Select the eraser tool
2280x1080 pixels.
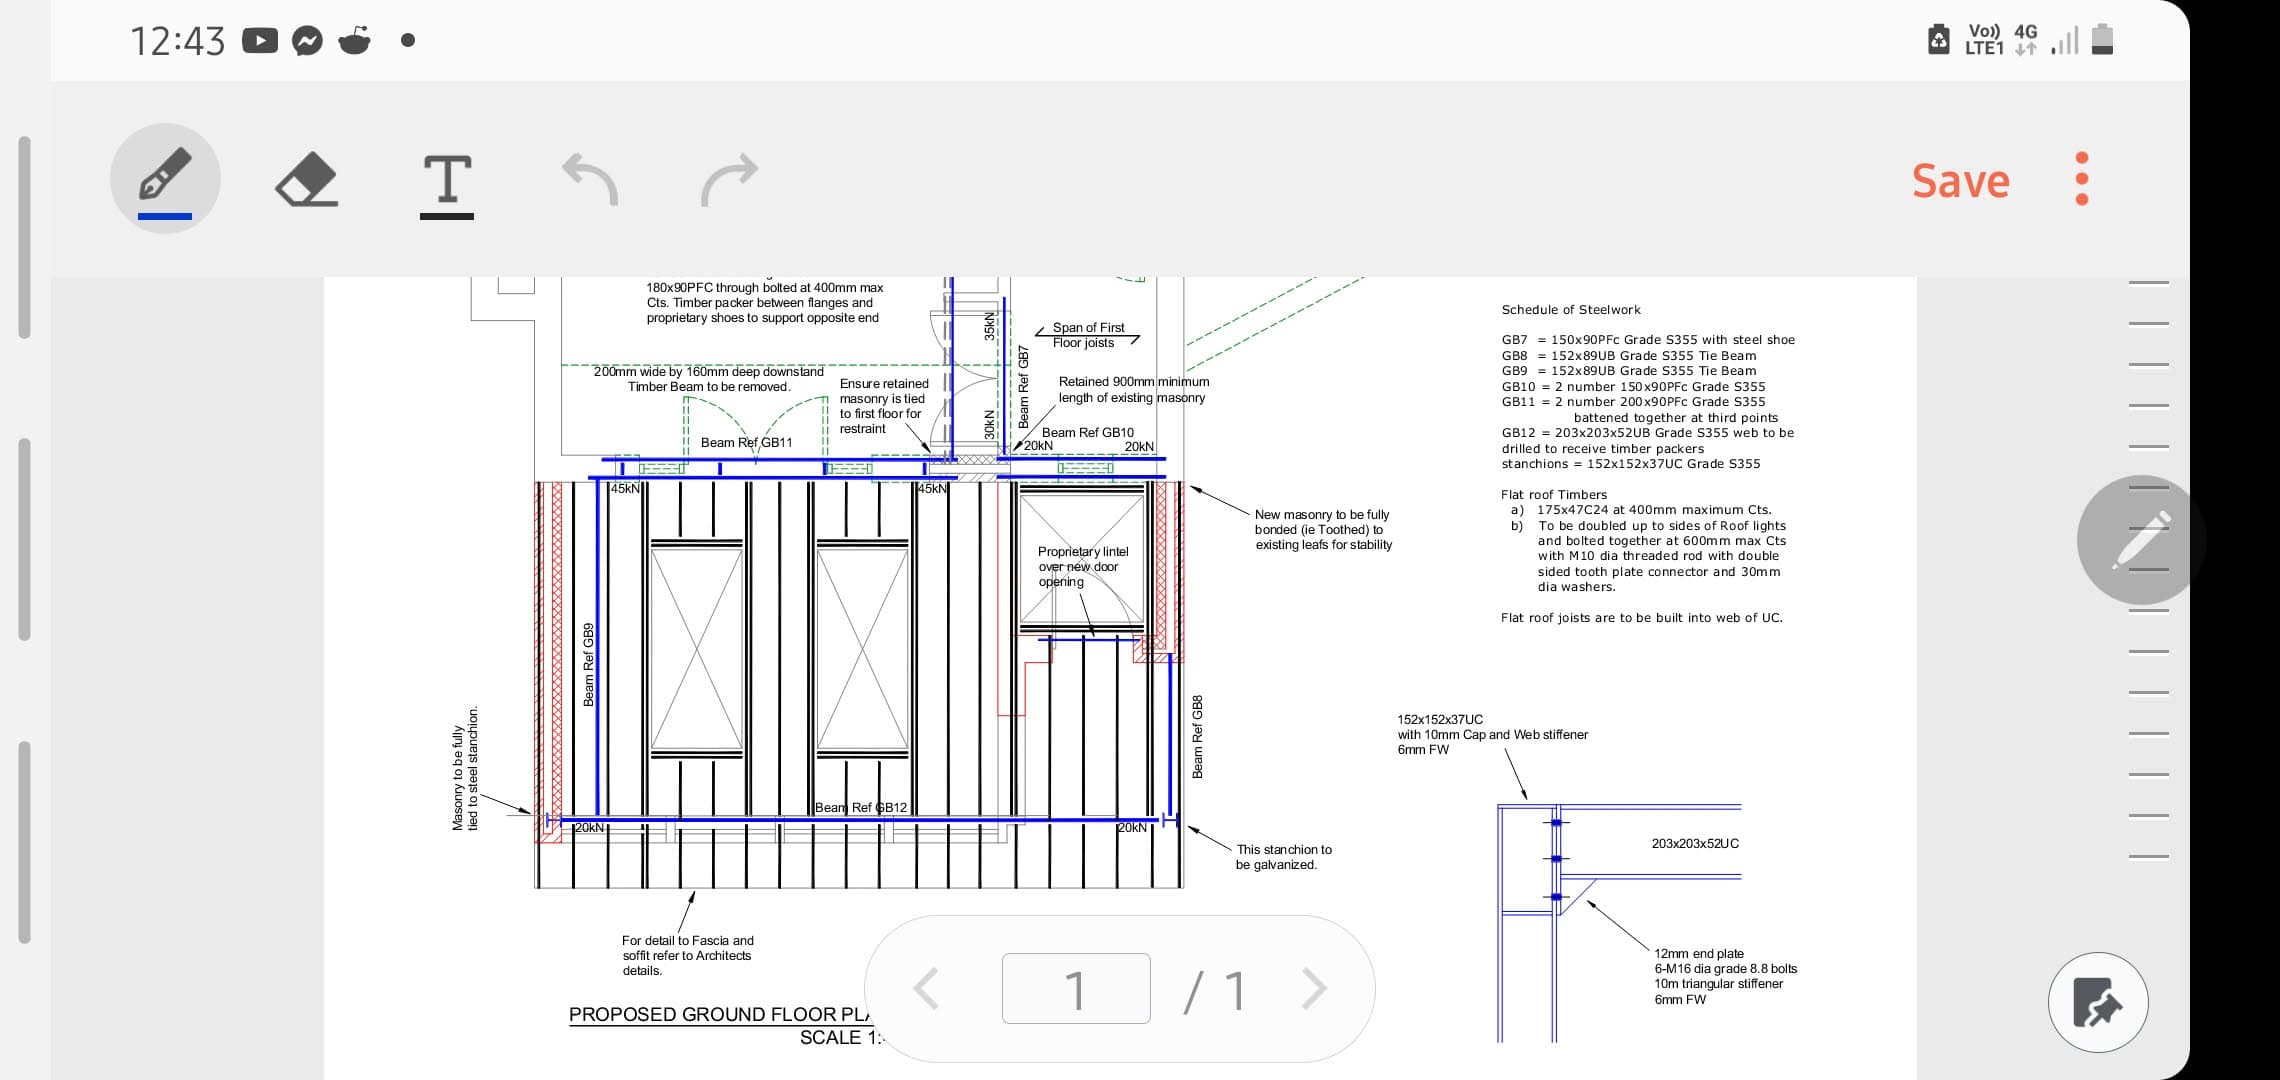point(306,179)
